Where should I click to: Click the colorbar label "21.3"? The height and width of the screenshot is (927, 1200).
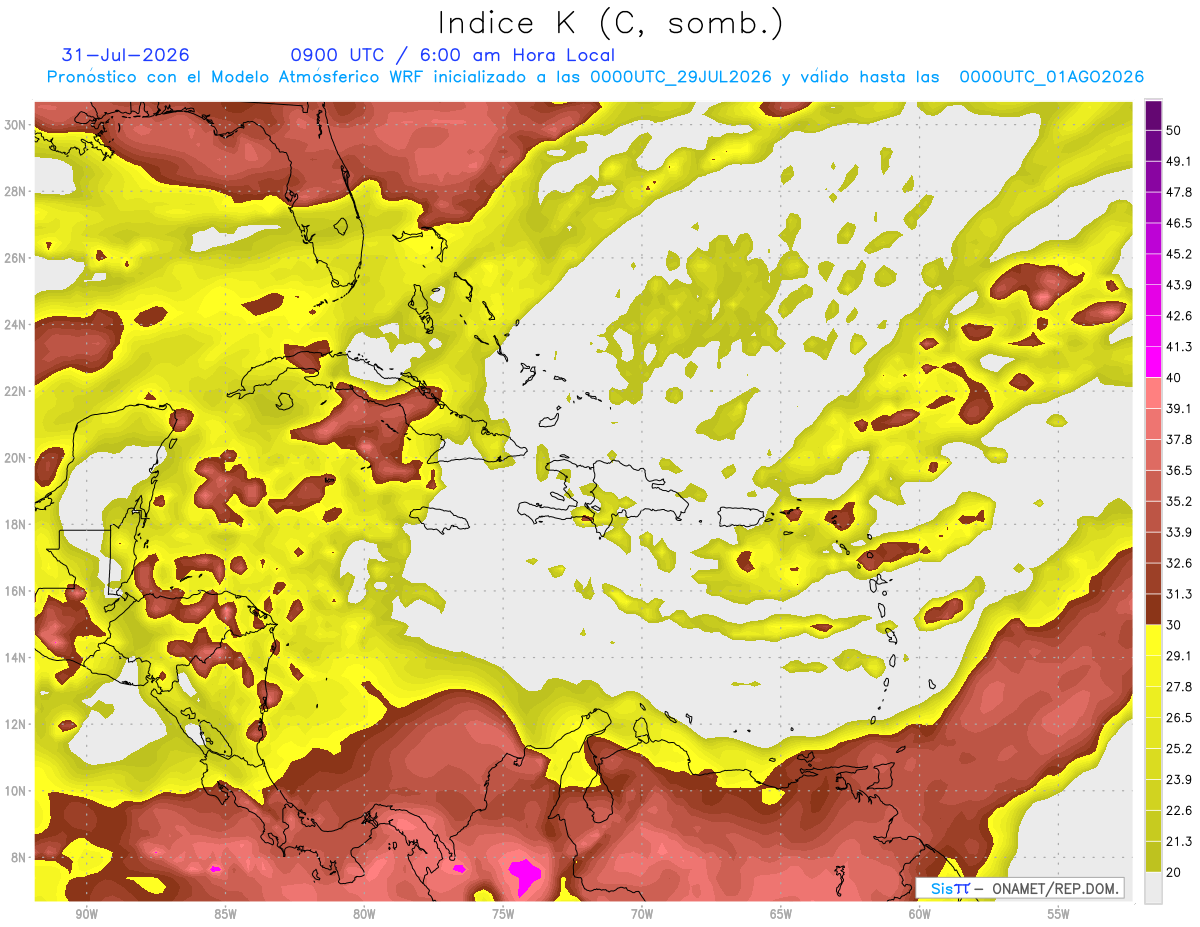pyautogui.click(x=1179, y=841)
